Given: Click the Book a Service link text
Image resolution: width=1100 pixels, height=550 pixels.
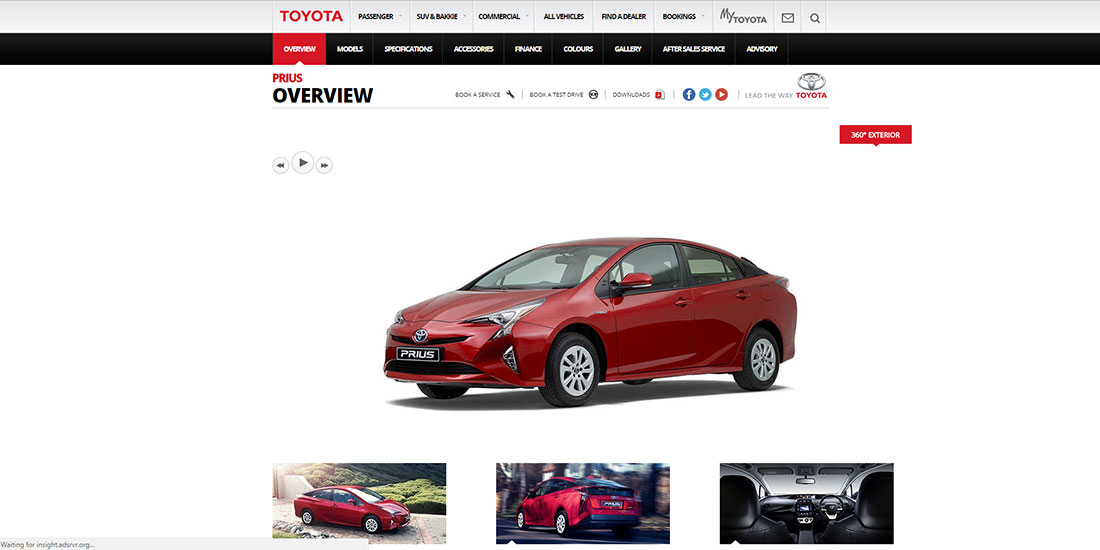Looking at the screenshot, I should (478, 95).
